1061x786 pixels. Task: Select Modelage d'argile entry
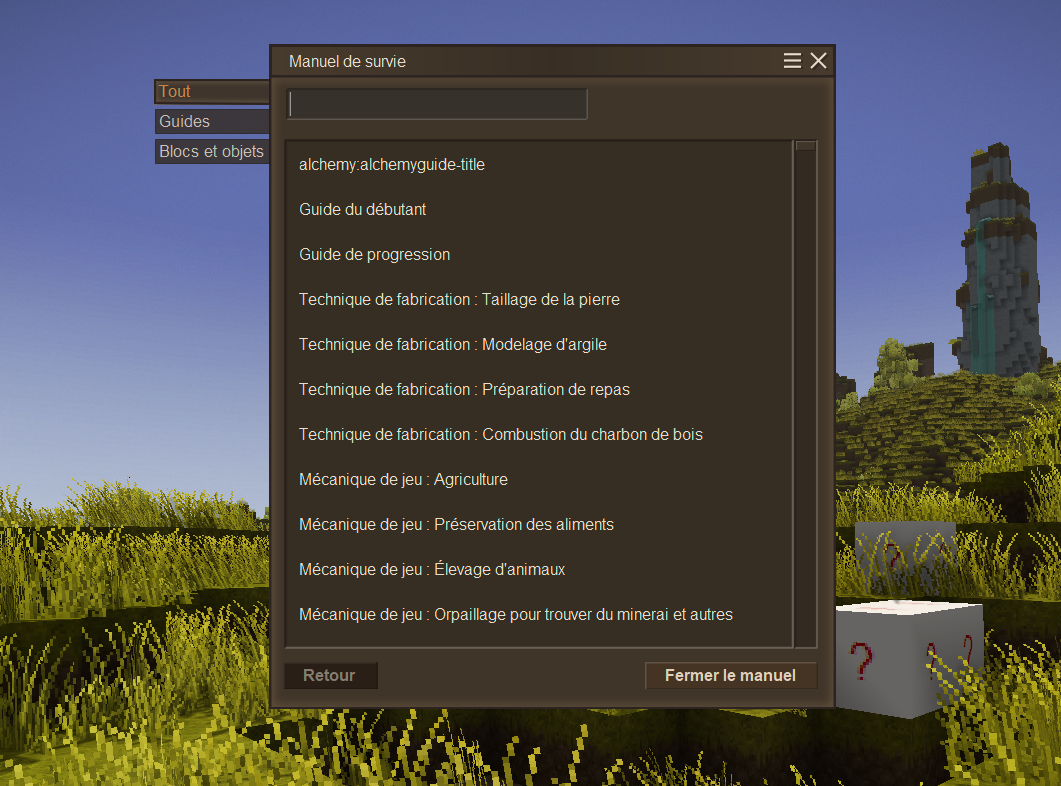pyautogui.click(x=453, y=345)
